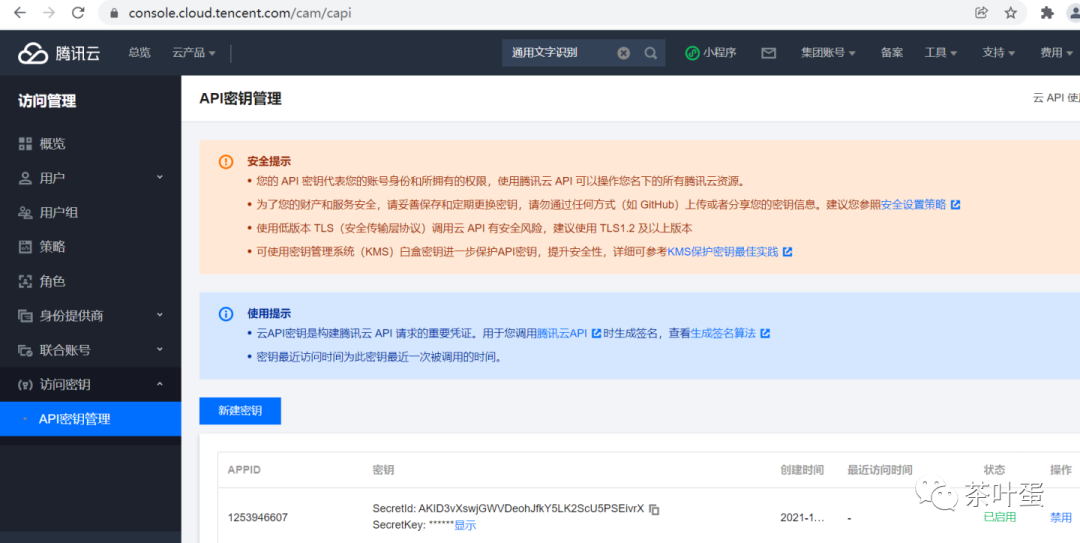Click the 已启用 status text
Viewport: 1080px width, 543px height.
pyautogui.click(x=999, y=518)
